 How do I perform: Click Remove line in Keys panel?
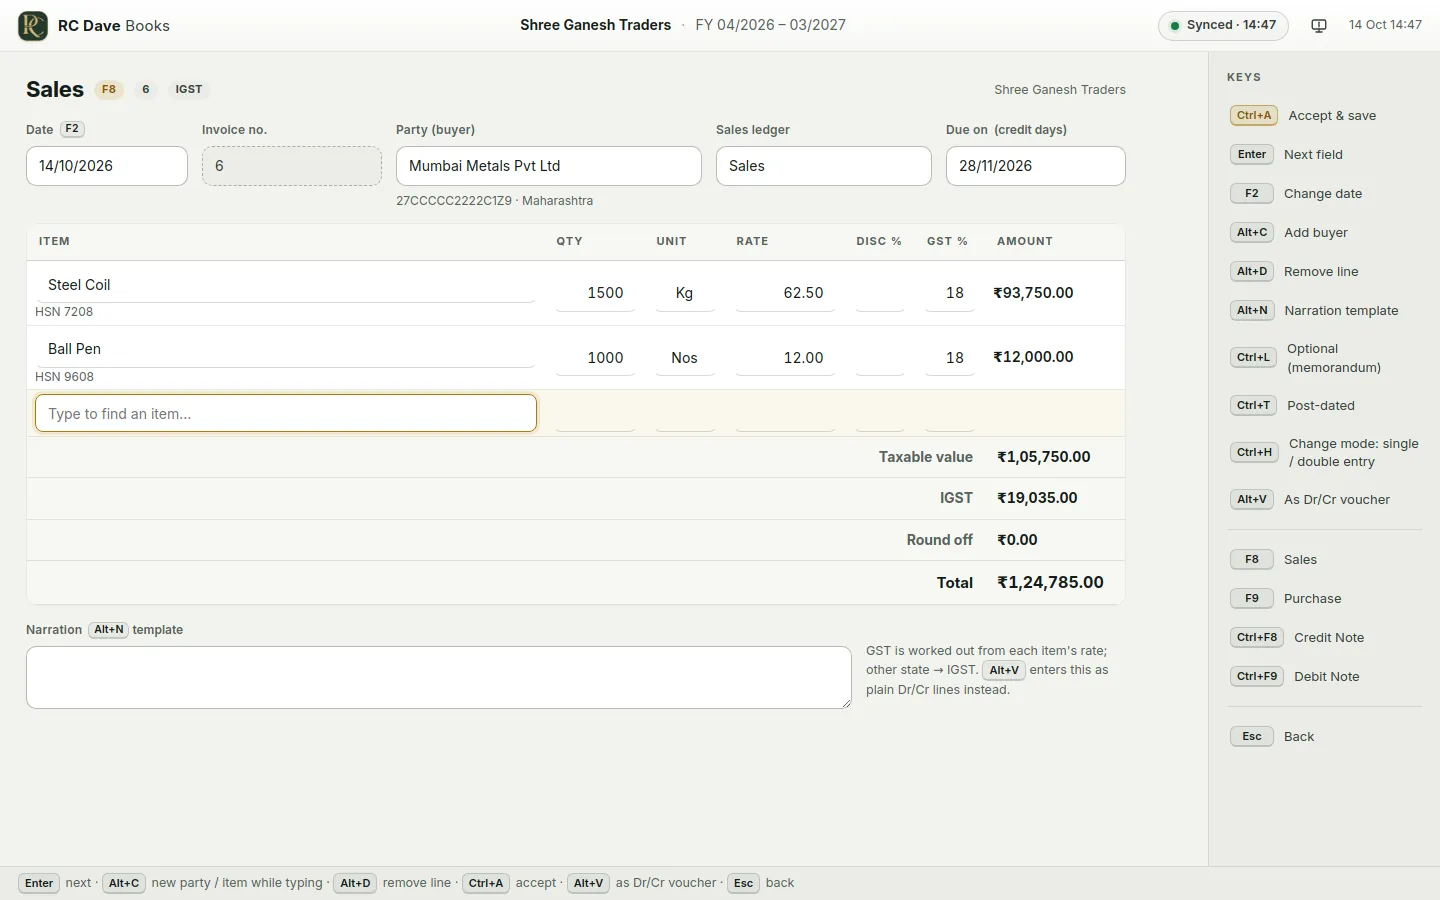1326,272
